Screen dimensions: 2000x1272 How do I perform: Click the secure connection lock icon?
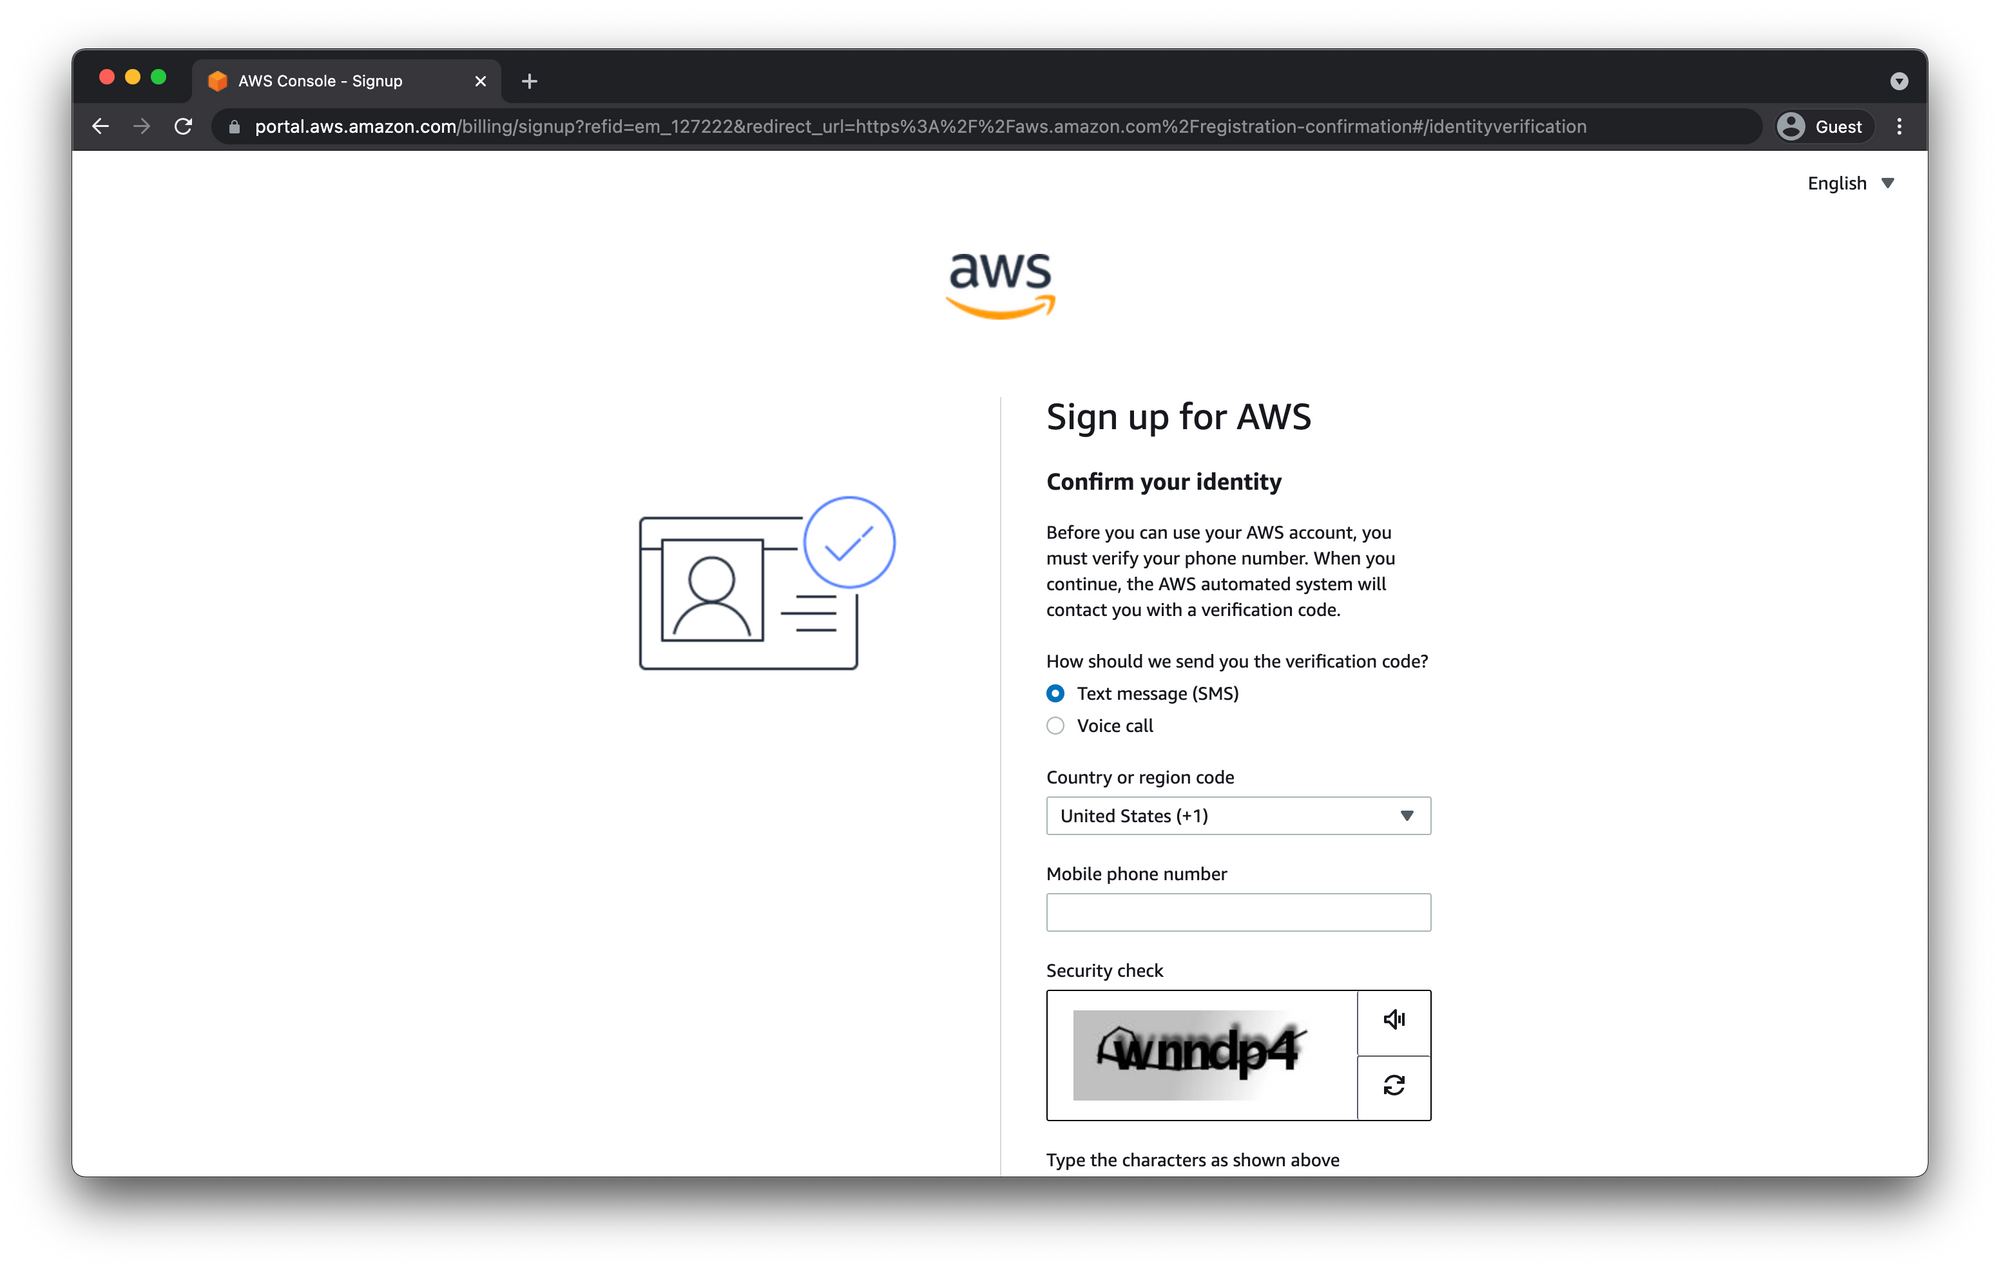(235, 127)
